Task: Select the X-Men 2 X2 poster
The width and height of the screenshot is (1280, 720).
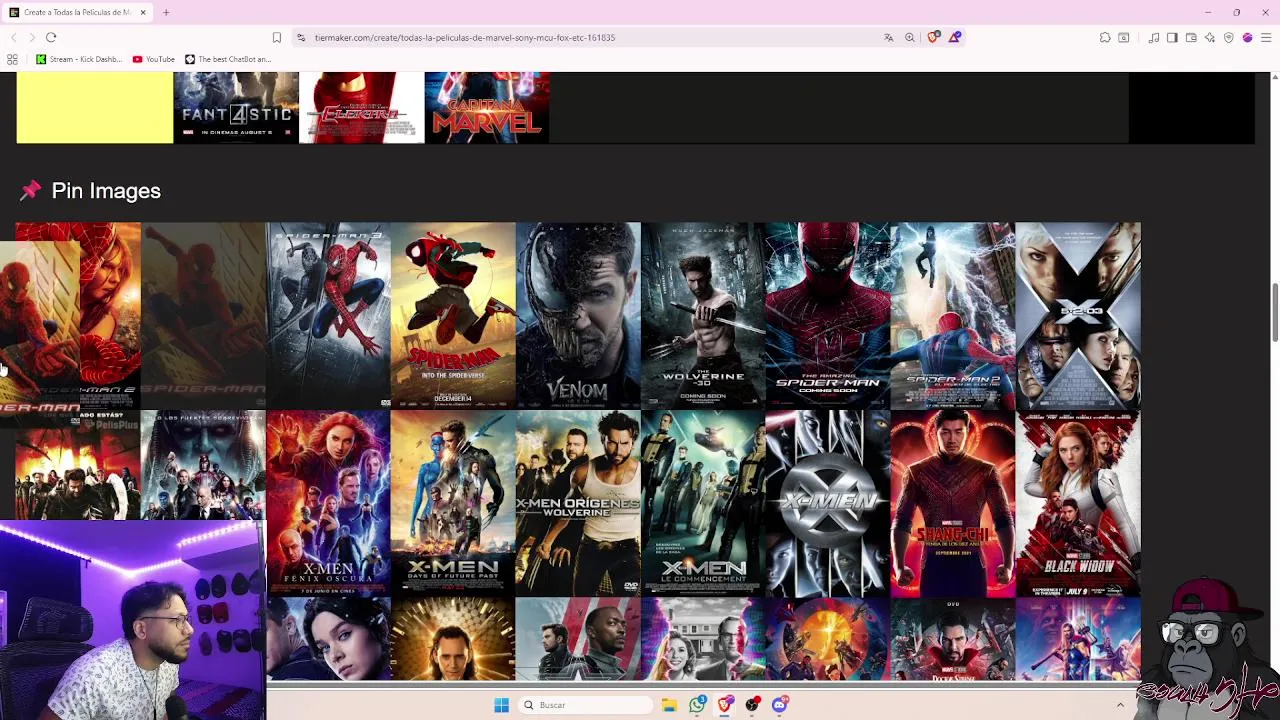Action: pyautogui.click(x=1078, y=315)
